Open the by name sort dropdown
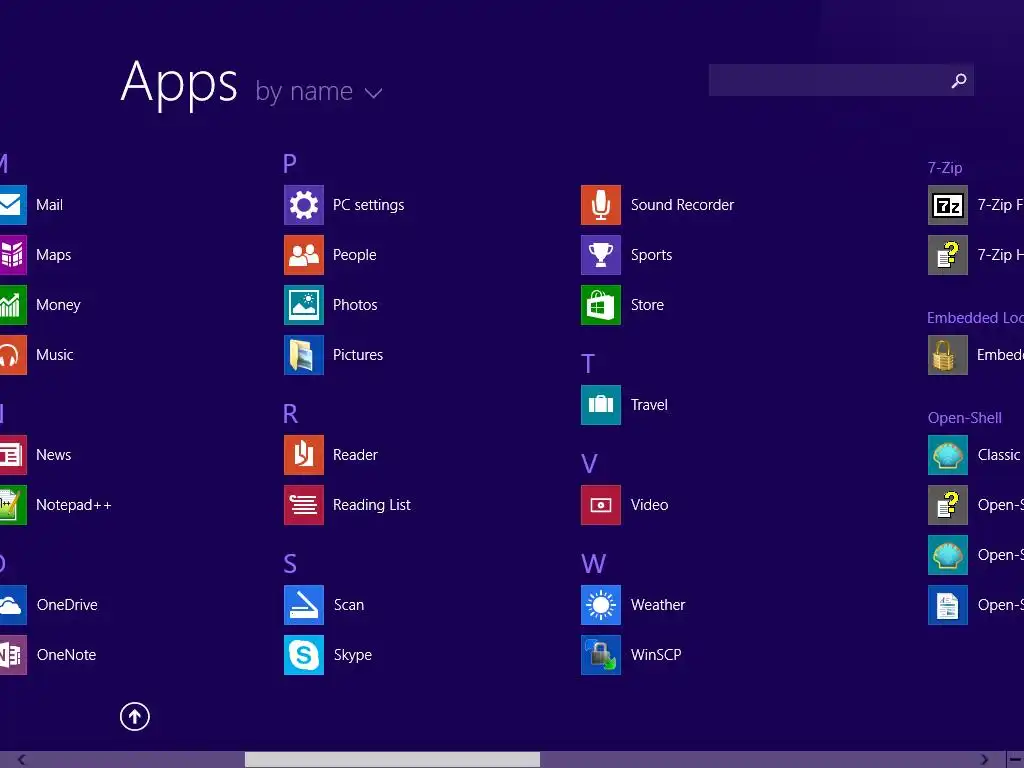1024x768 pixels. pos(319,91)
